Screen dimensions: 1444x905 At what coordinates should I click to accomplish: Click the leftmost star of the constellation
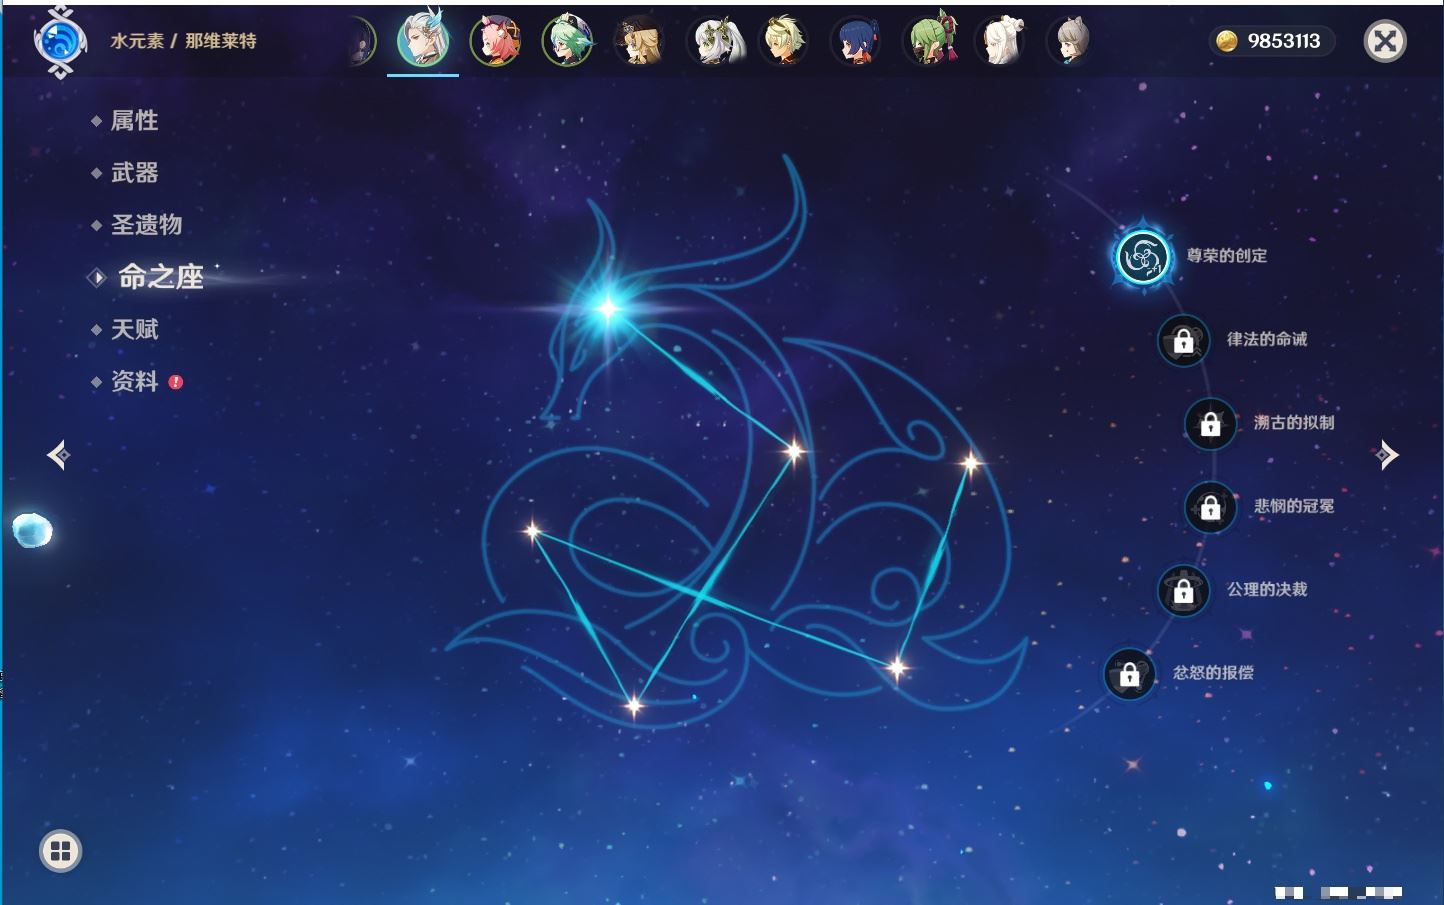(532, 531)
